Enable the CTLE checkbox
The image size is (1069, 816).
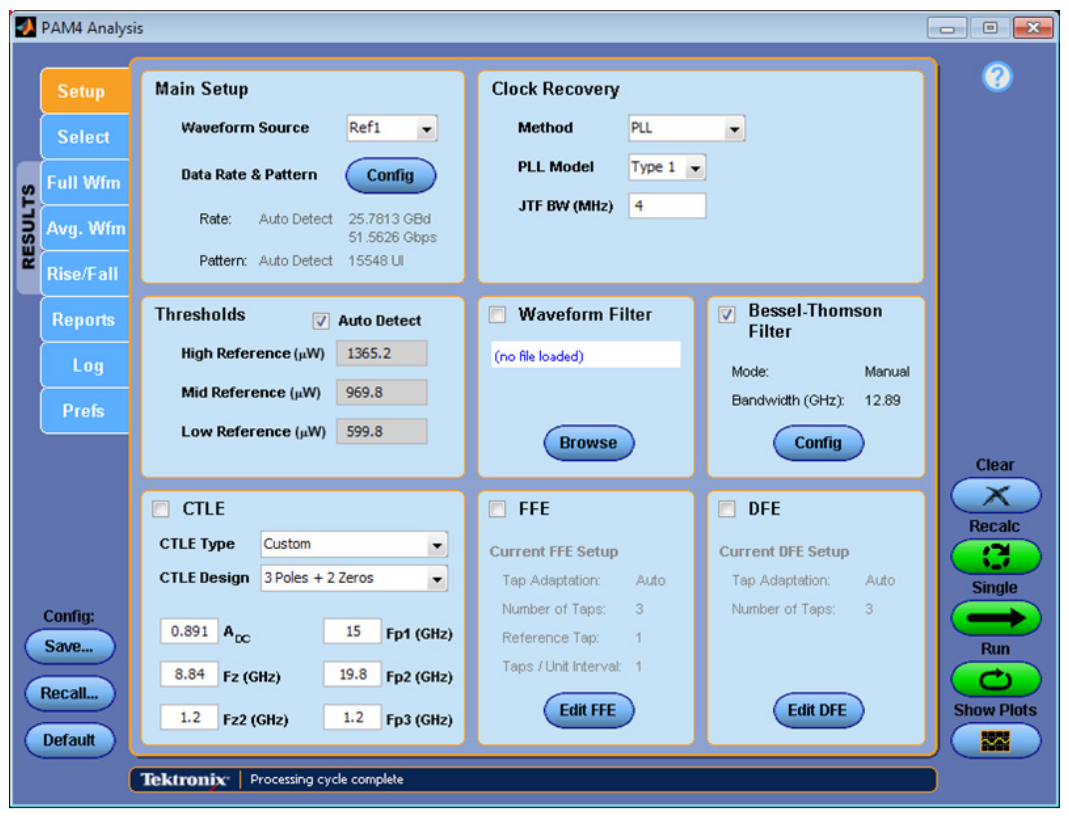(x=160, y=508)
